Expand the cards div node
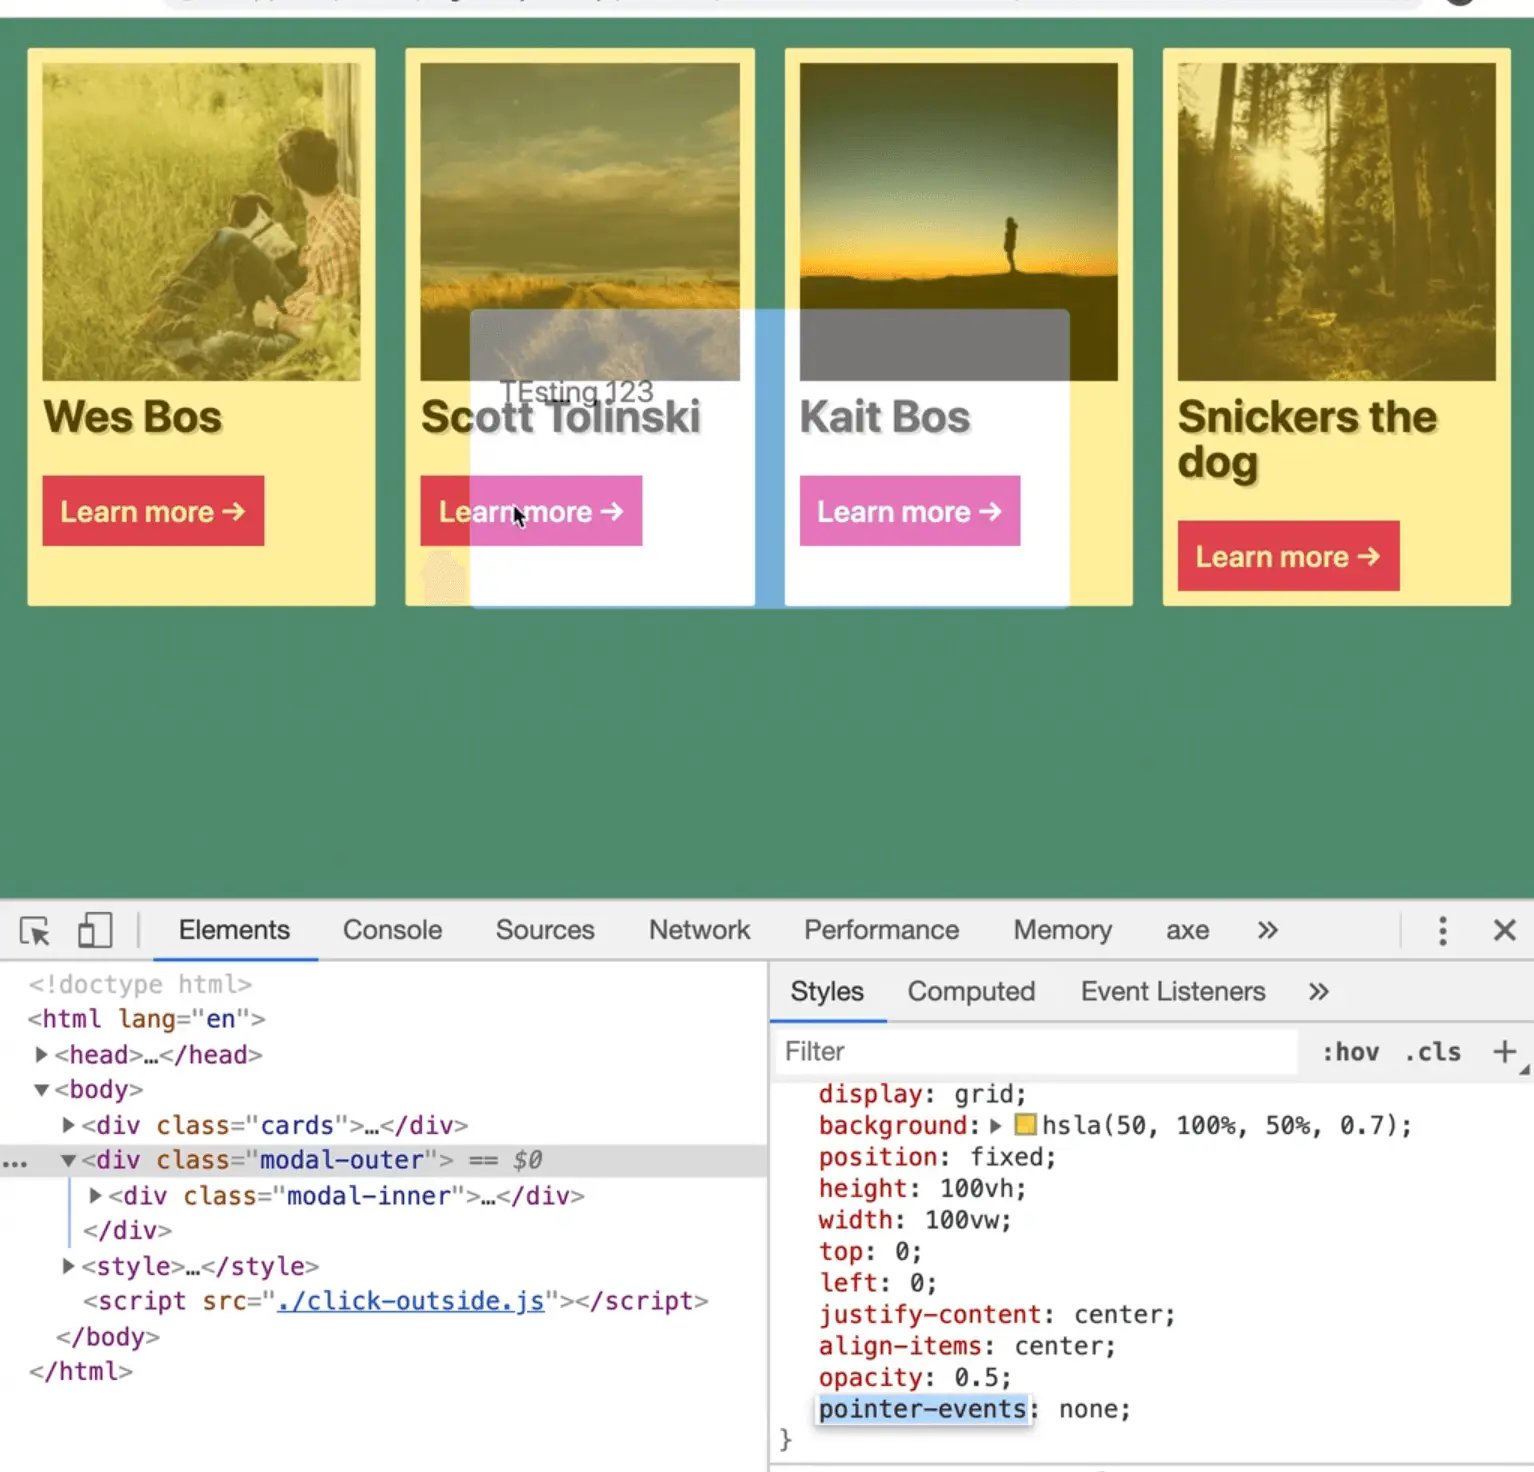This screenshot has height=1472, width=1534. pyautogui.click(x=68, y=1126)
